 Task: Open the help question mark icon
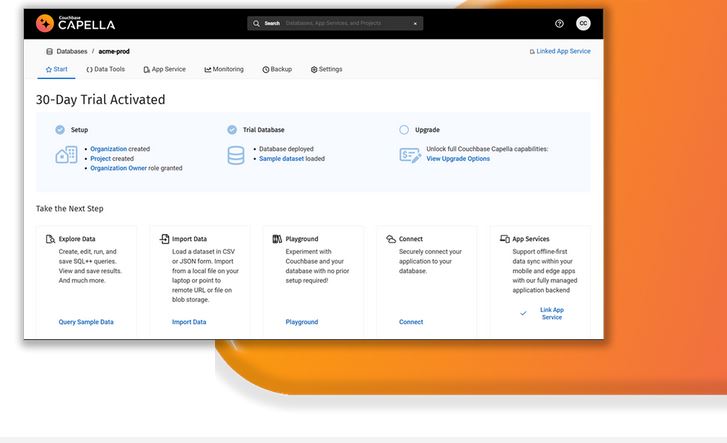click(x=559, y=23)
